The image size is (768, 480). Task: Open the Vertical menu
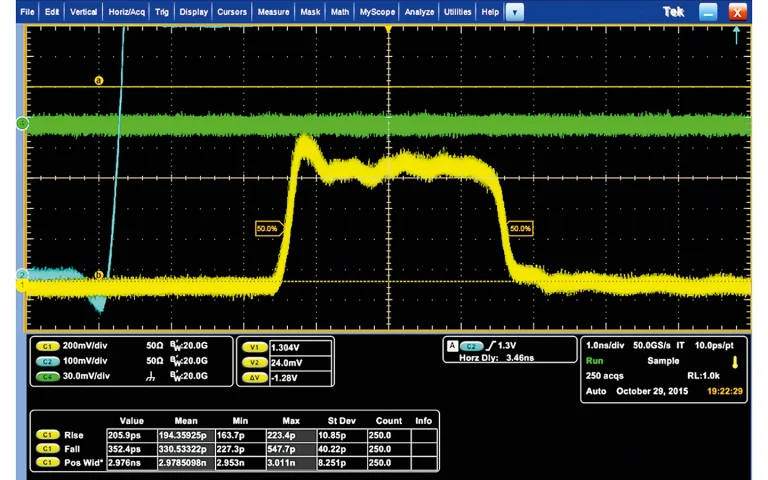click(x=83, y=12)
